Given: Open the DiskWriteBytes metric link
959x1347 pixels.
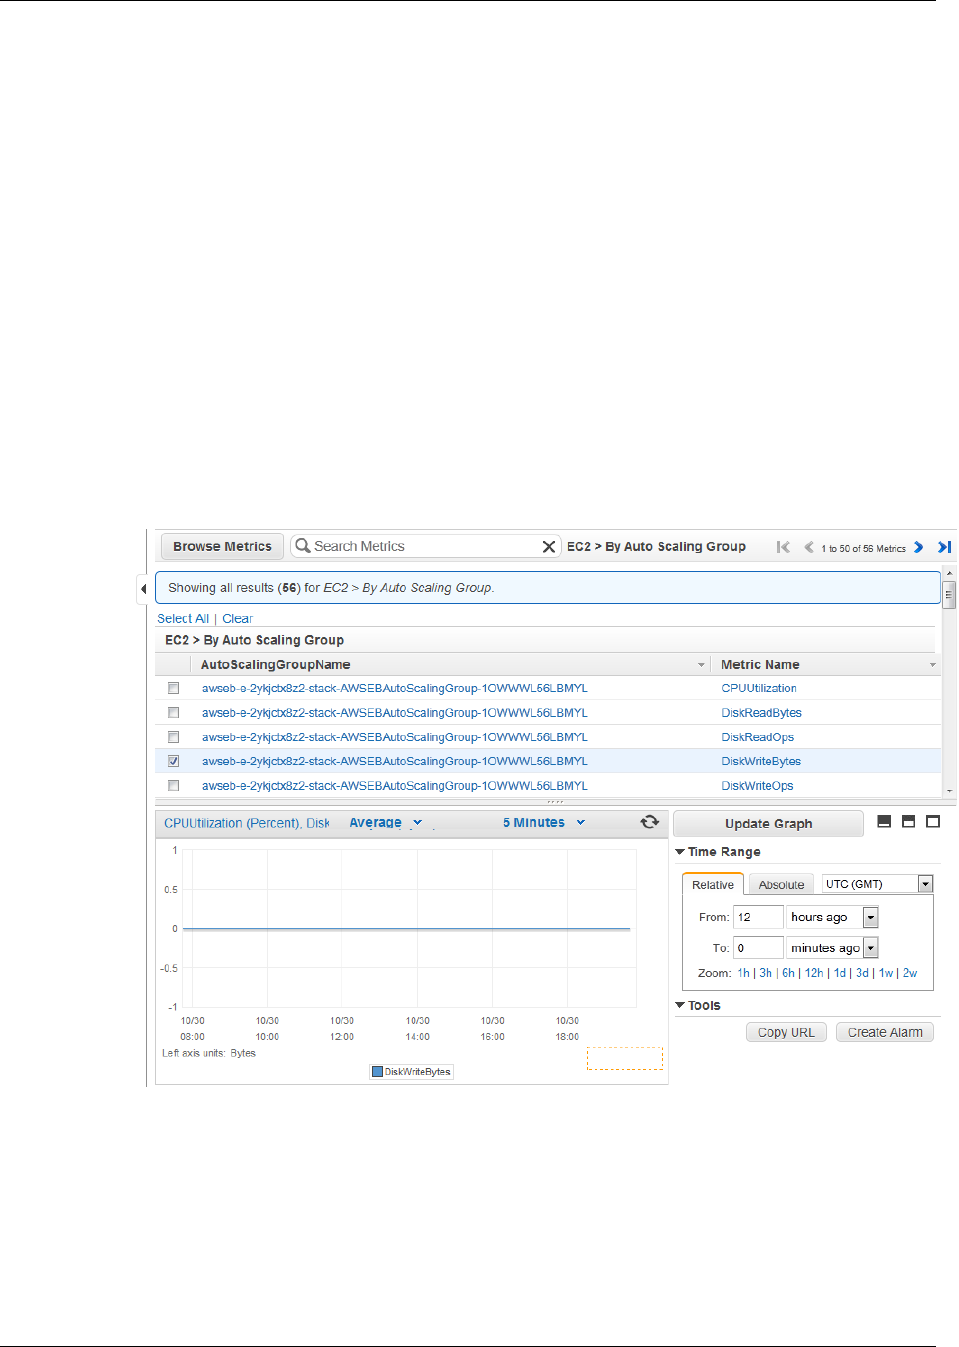Looking at the screenshot, I should point(761,761).
